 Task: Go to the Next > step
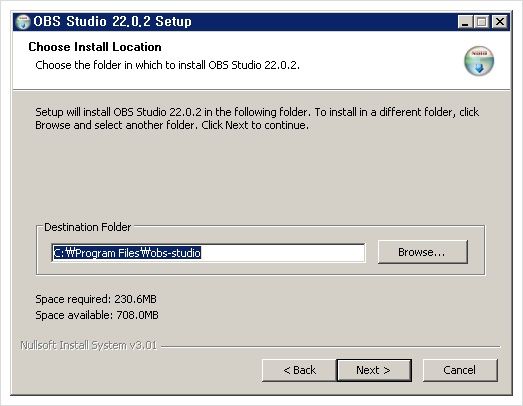click(374, 370)
